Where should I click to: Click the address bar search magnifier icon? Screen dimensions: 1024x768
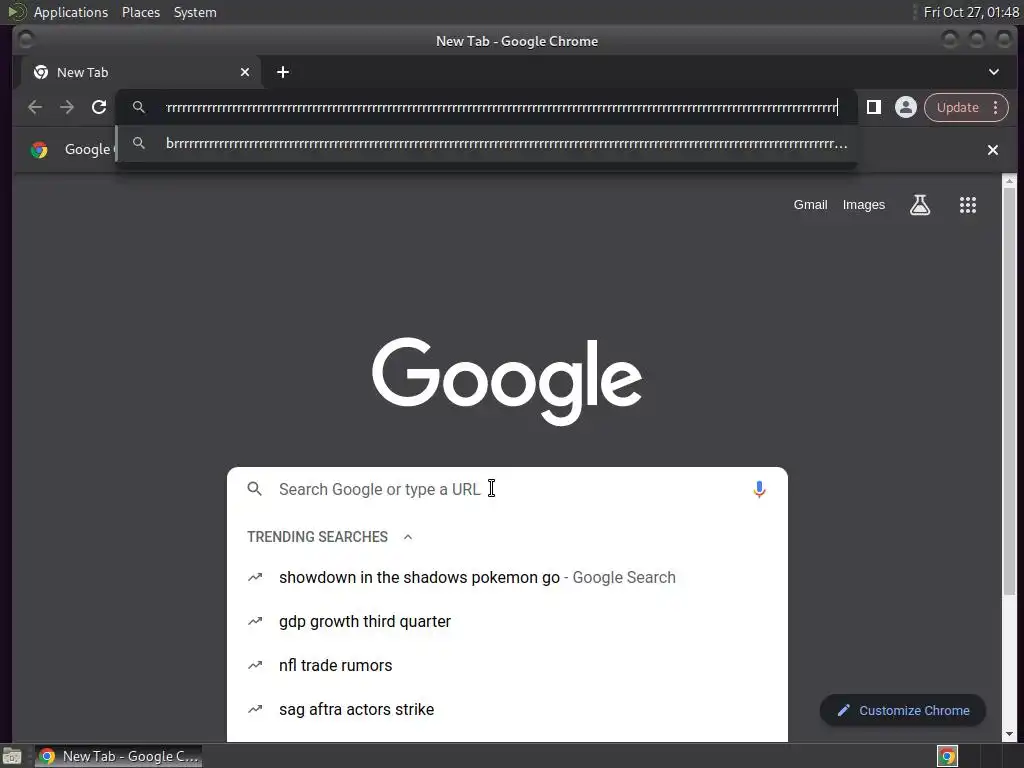click(x=138, y=107)
